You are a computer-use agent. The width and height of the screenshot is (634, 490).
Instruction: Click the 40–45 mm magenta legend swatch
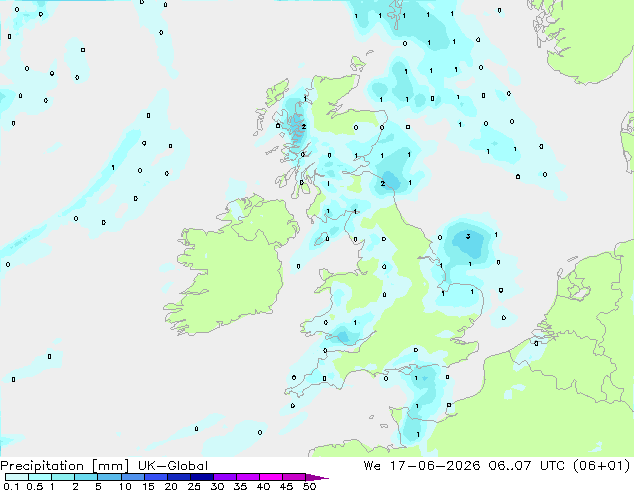[x=271, y=477]
